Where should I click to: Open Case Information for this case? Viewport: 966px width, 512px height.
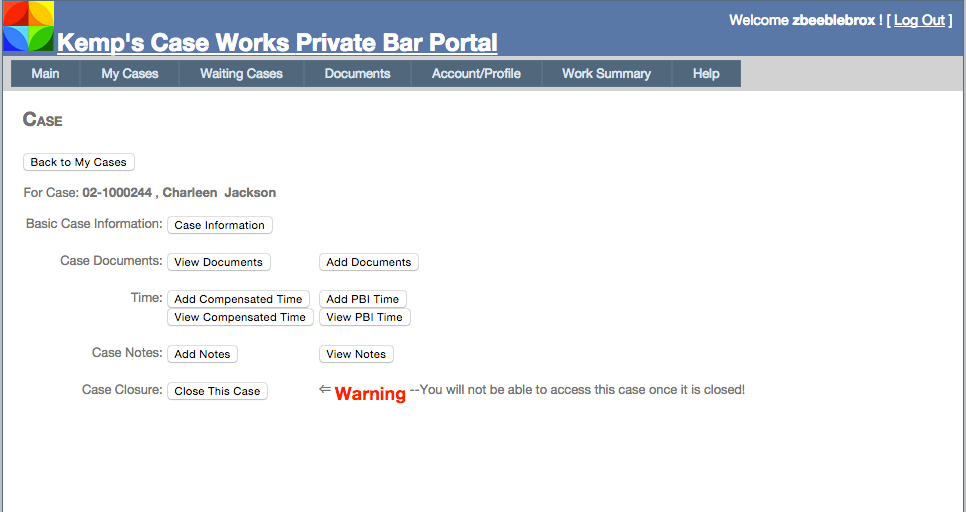tap(219, 225)
